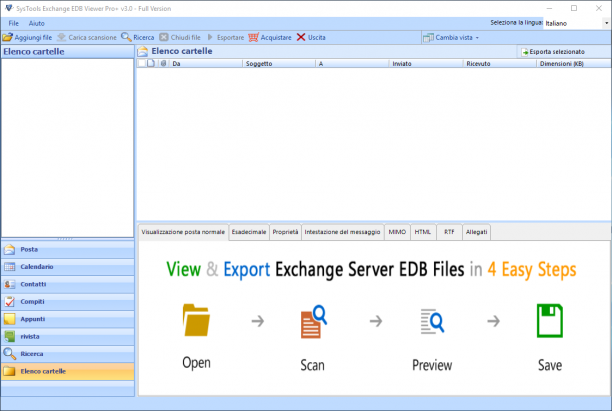This screenshot has width=612, height=411.
Task: Click the Ricerca magnifier icon in toolbar
Action: coord(126,37)
